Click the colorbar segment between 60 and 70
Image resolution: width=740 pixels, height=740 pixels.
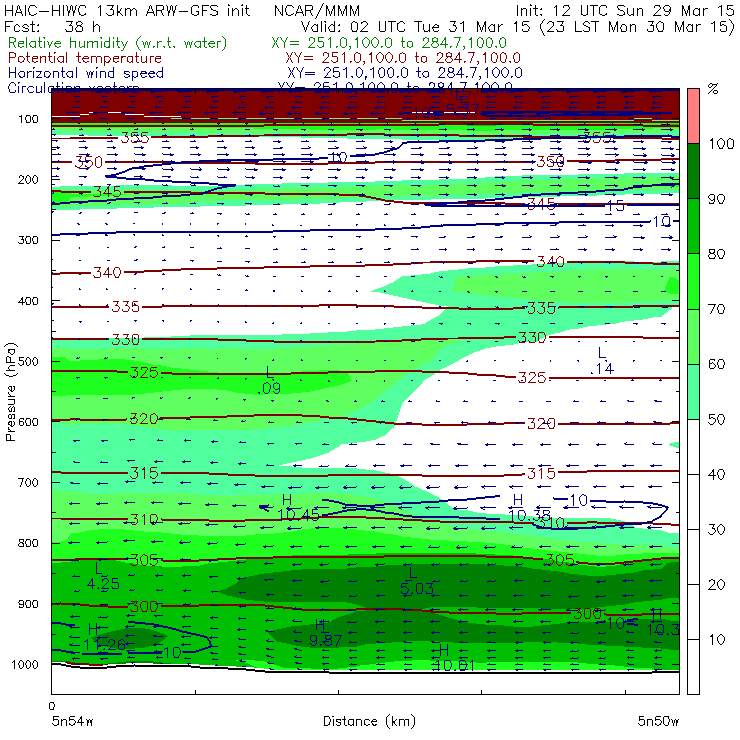coord(693,336)
